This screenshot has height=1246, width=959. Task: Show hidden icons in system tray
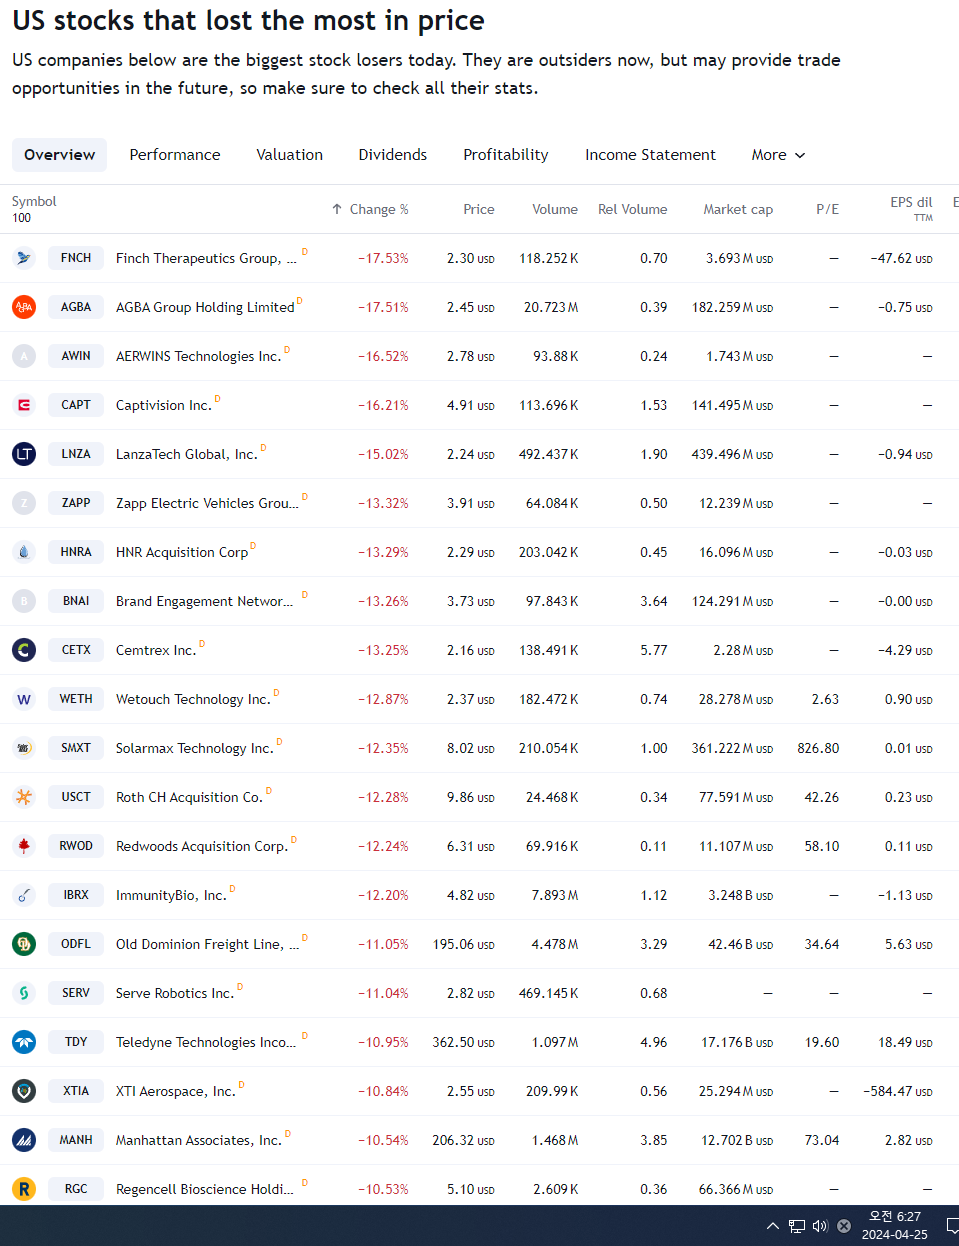[773, 1226]
